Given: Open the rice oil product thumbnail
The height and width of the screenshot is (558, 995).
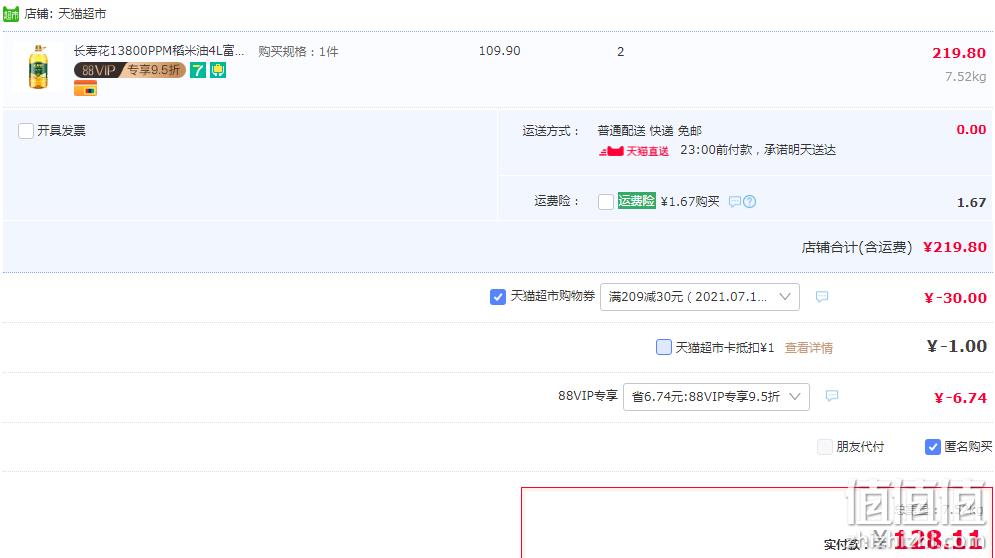Looking at the screenshot, I should coord(38,67).
